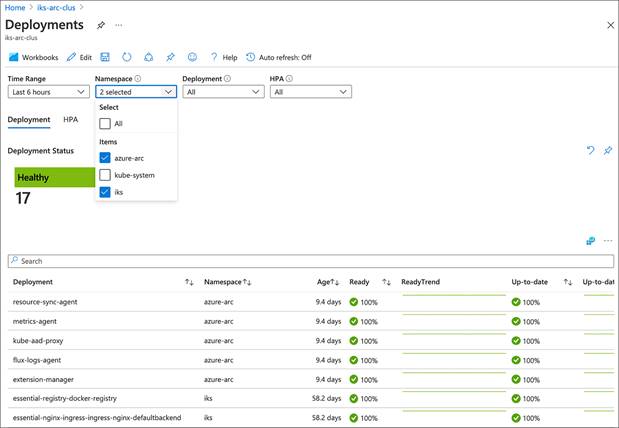Click the bell-shaped share icon in the toolbar
The height and width of the screenshot is (428, 619).
click(148, 57)
